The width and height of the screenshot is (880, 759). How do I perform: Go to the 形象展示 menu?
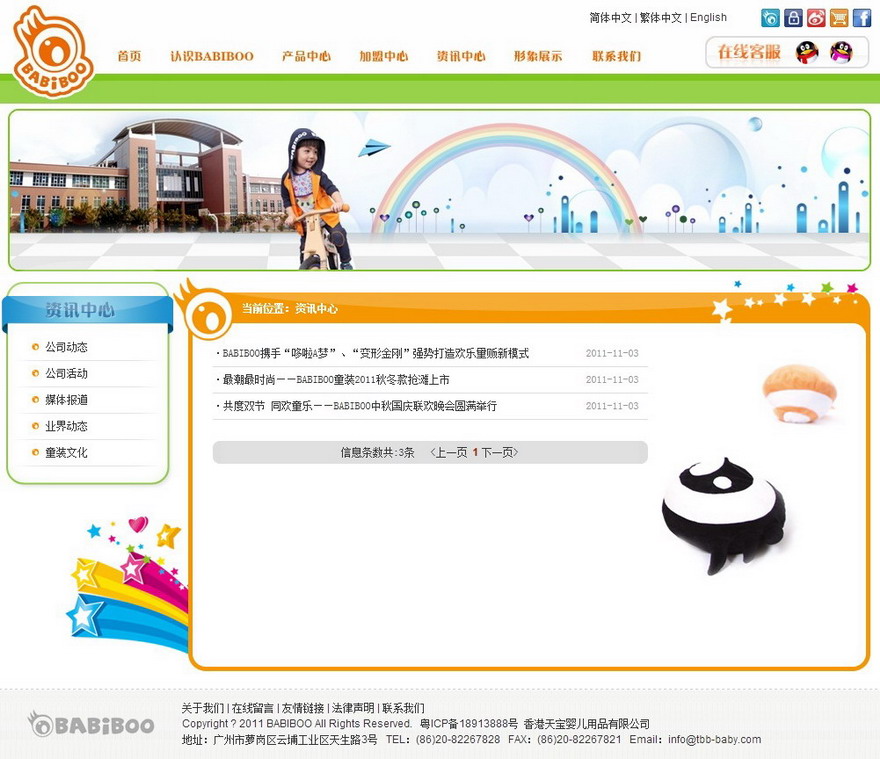pos(538,56)
